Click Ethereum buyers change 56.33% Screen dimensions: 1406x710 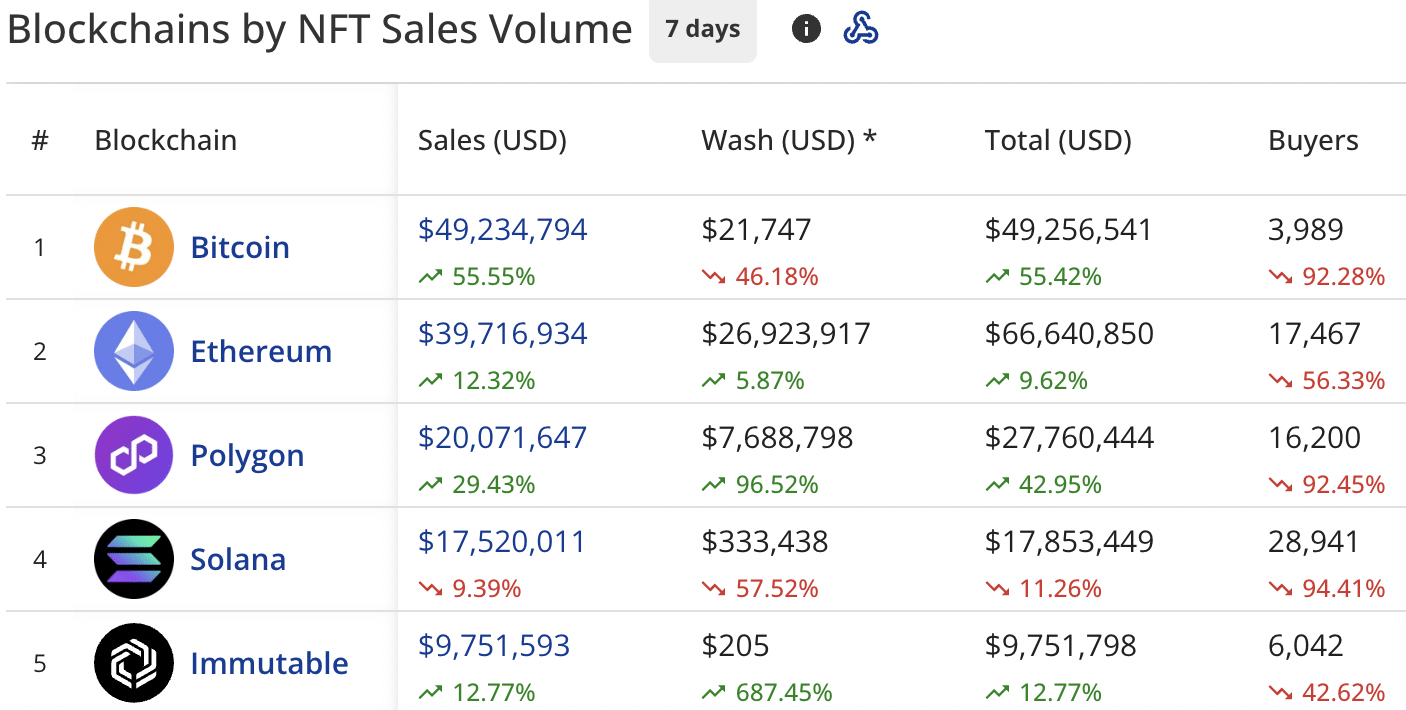tap(1327, 381)
